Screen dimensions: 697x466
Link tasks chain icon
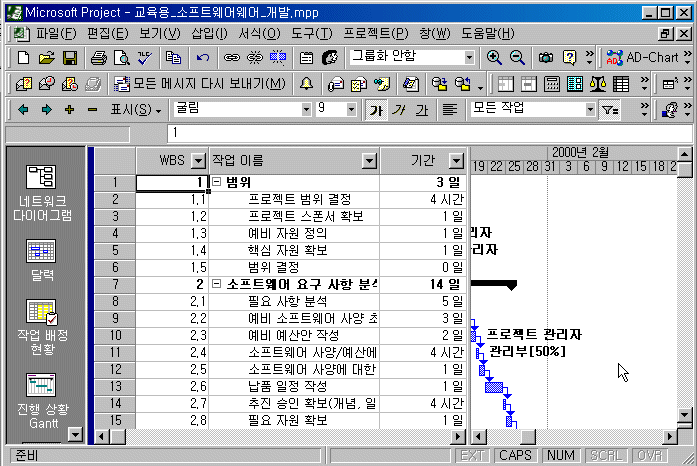(x=232, y=58)
